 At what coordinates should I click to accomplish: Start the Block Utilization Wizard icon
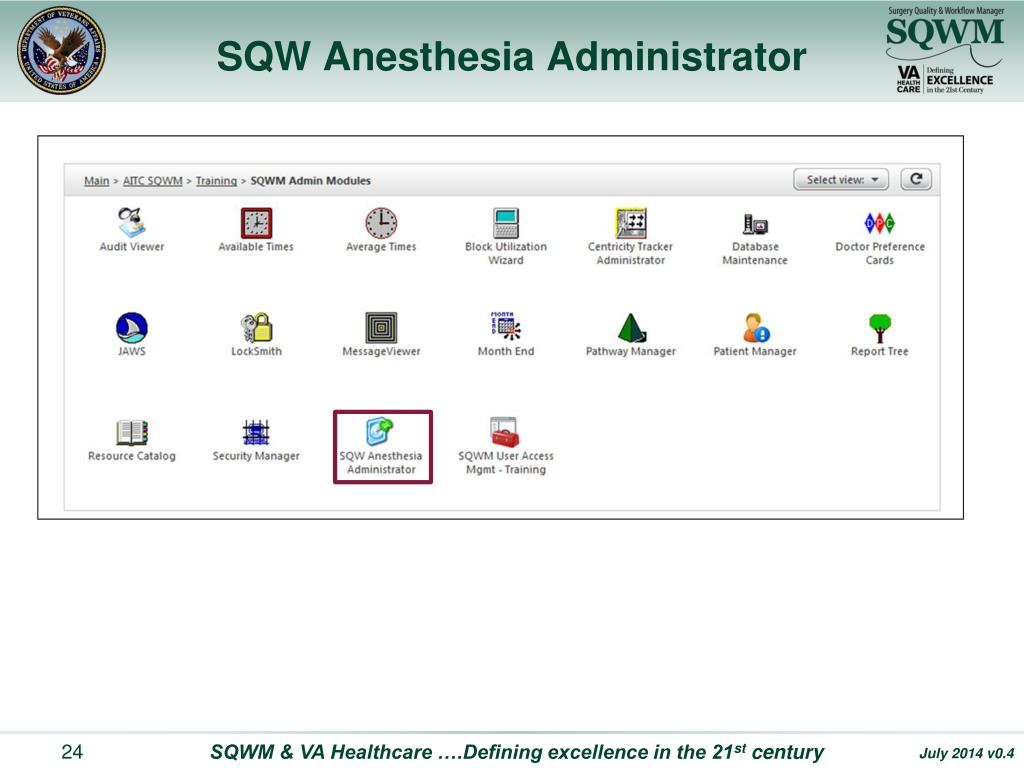[505, 223]
